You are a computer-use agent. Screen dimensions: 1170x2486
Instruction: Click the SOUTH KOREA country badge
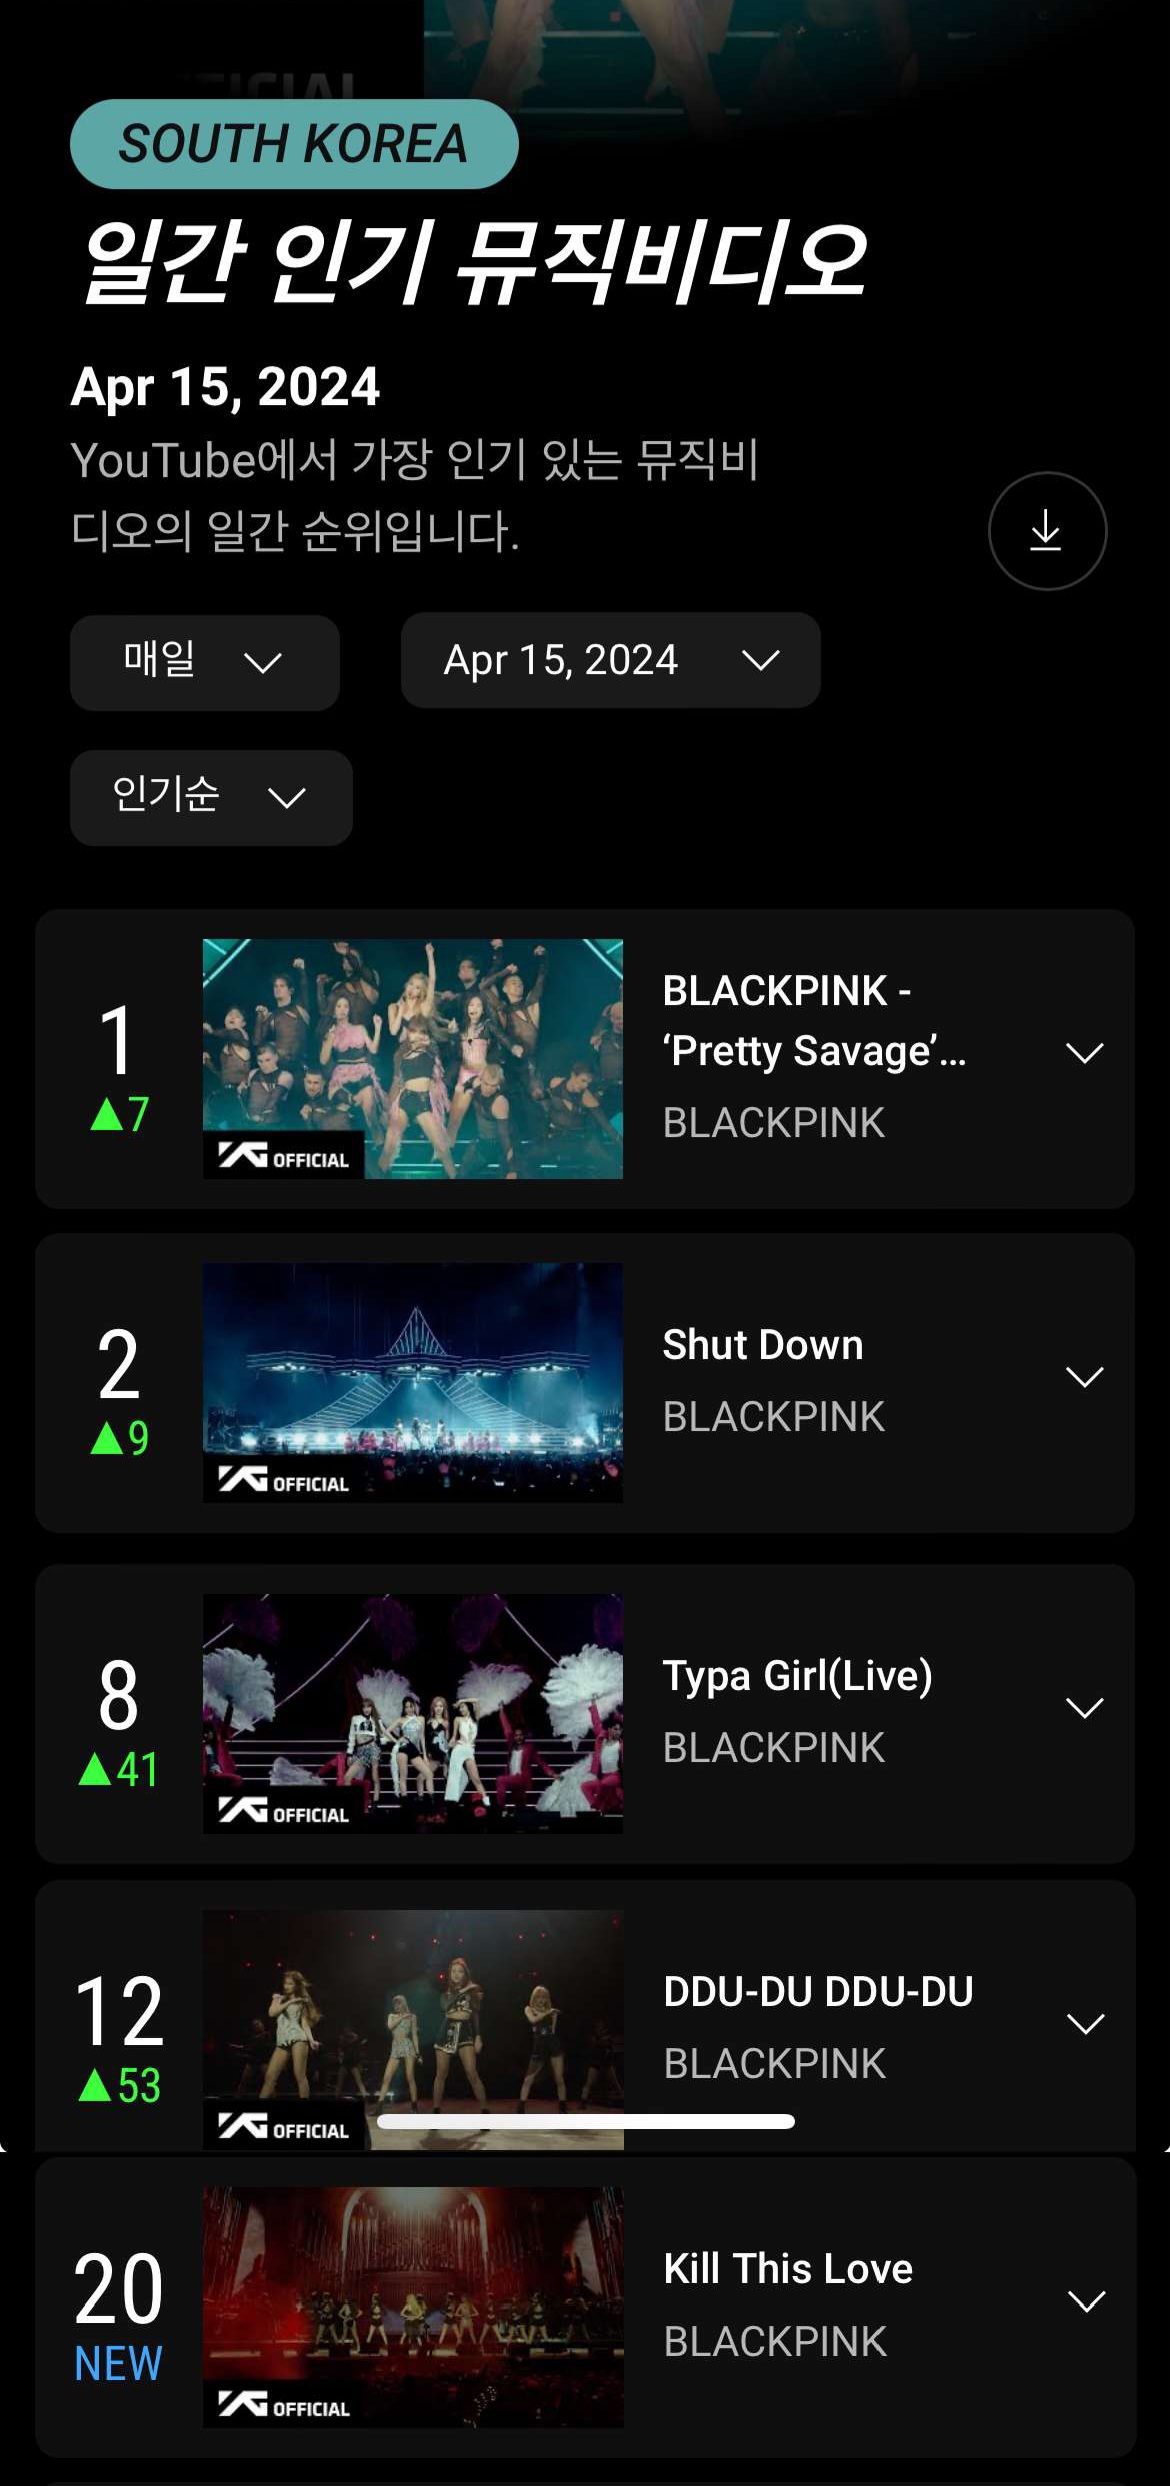tap(294, 144)
